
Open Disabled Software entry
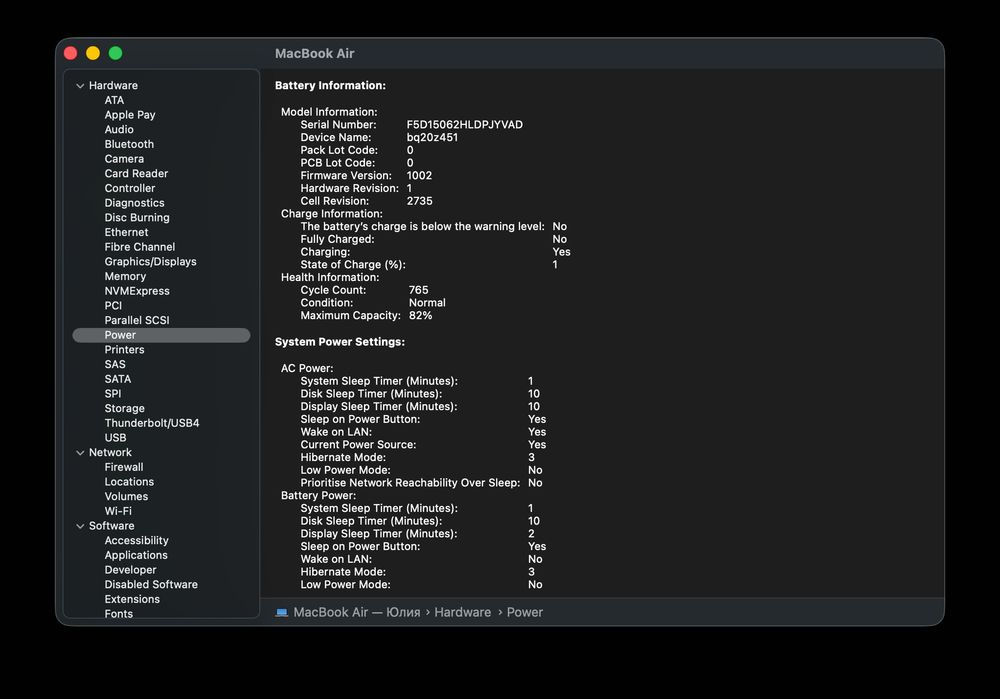pyautogui.click(x=151, y=584)
